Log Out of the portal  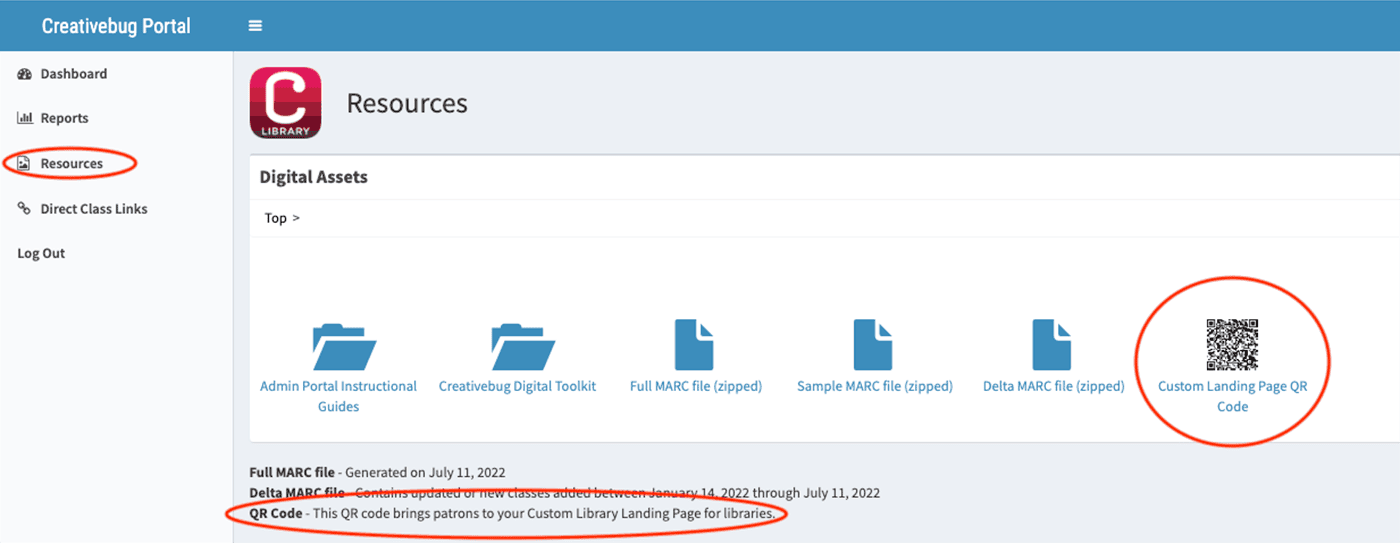click(x=41, y=253)
